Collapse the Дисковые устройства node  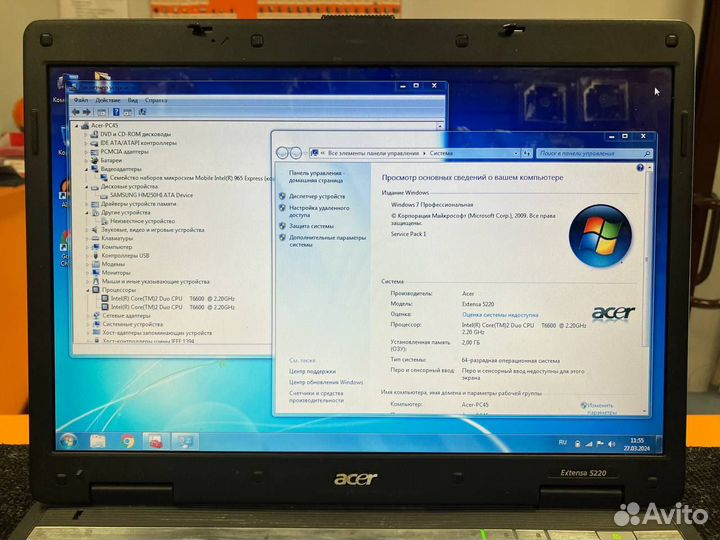[x=86, y=187]
